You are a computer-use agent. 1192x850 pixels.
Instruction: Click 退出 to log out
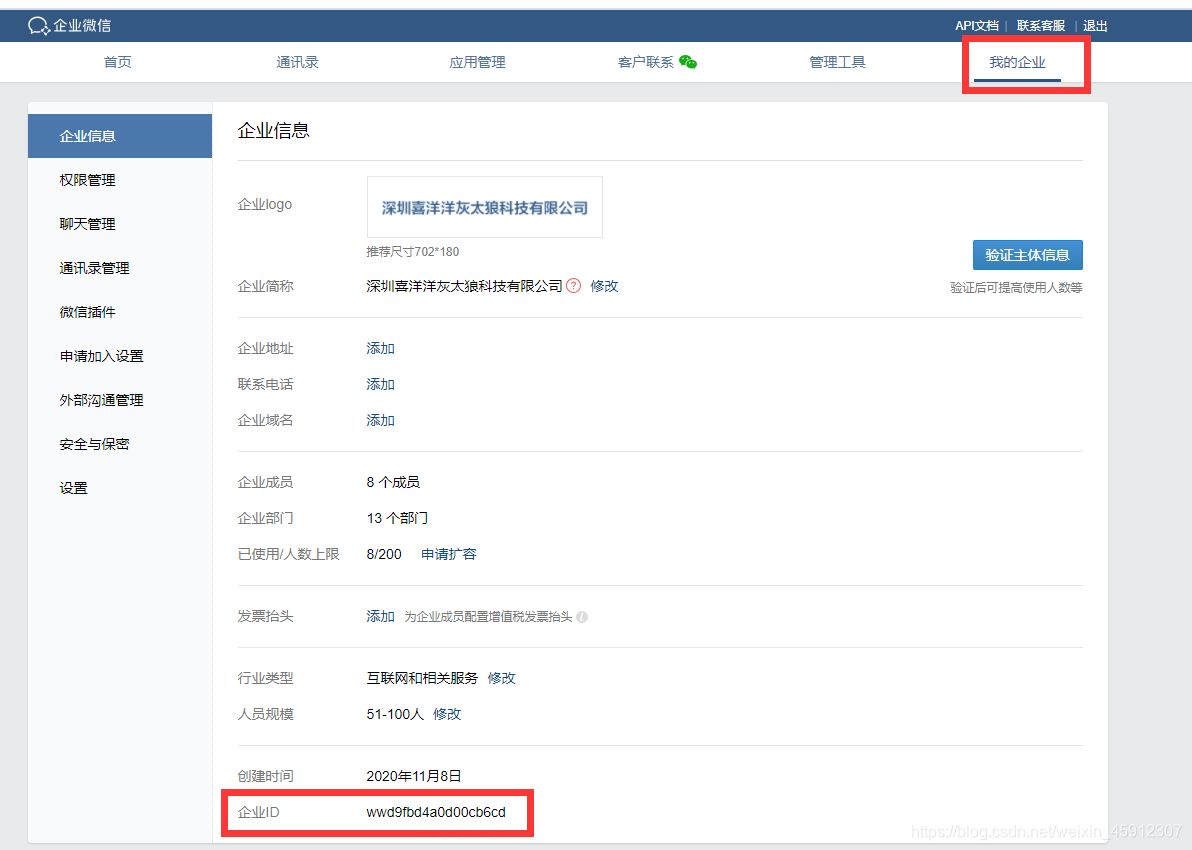1095,26
